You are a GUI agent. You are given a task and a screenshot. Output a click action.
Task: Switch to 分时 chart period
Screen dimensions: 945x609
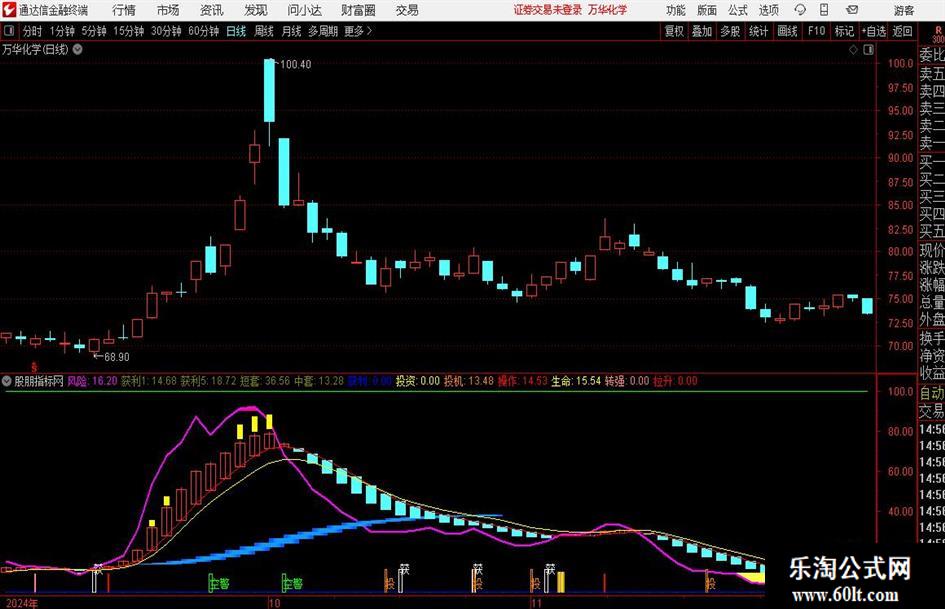[x=33, y=31]
